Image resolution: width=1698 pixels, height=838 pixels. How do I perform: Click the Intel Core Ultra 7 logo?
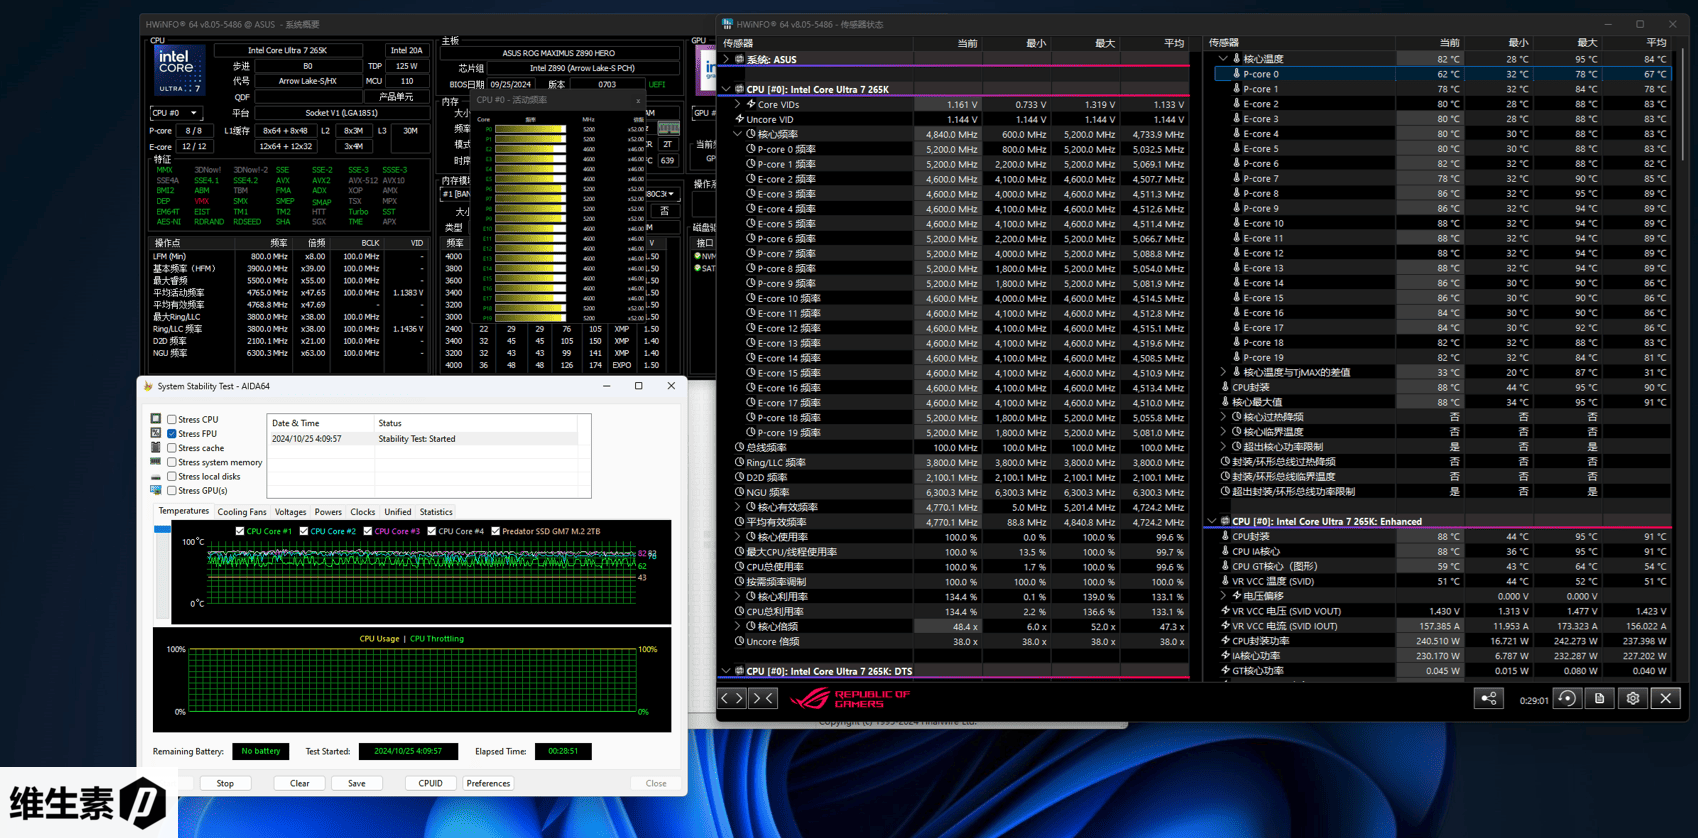click(180, 69)
